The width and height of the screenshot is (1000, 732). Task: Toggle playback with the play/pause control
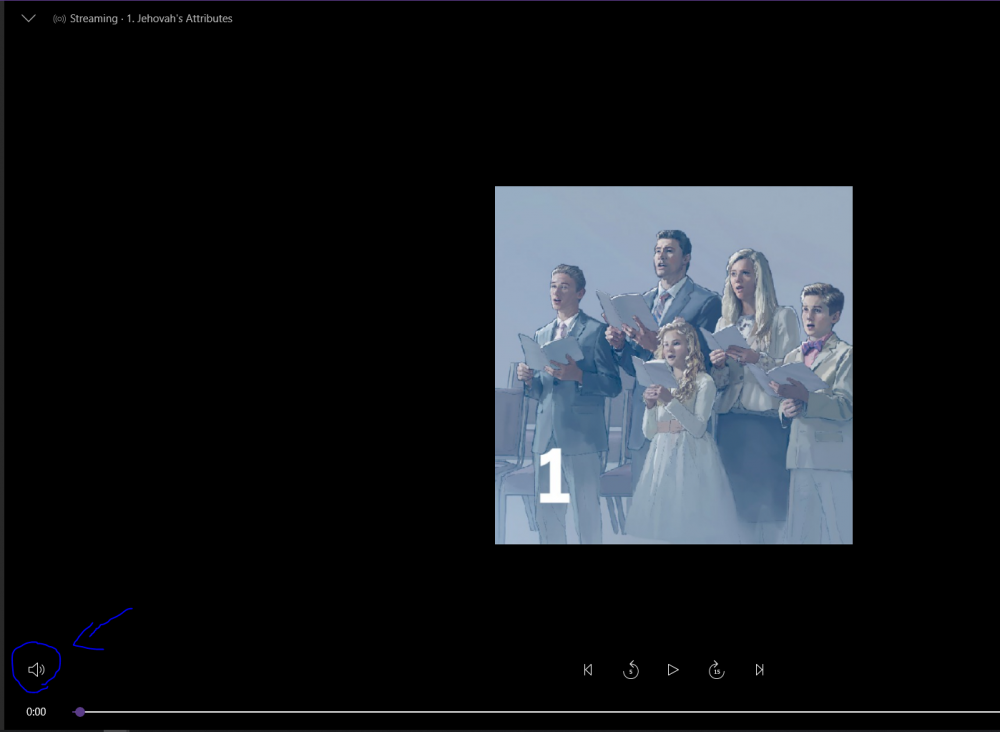click(x=673, y=670)
